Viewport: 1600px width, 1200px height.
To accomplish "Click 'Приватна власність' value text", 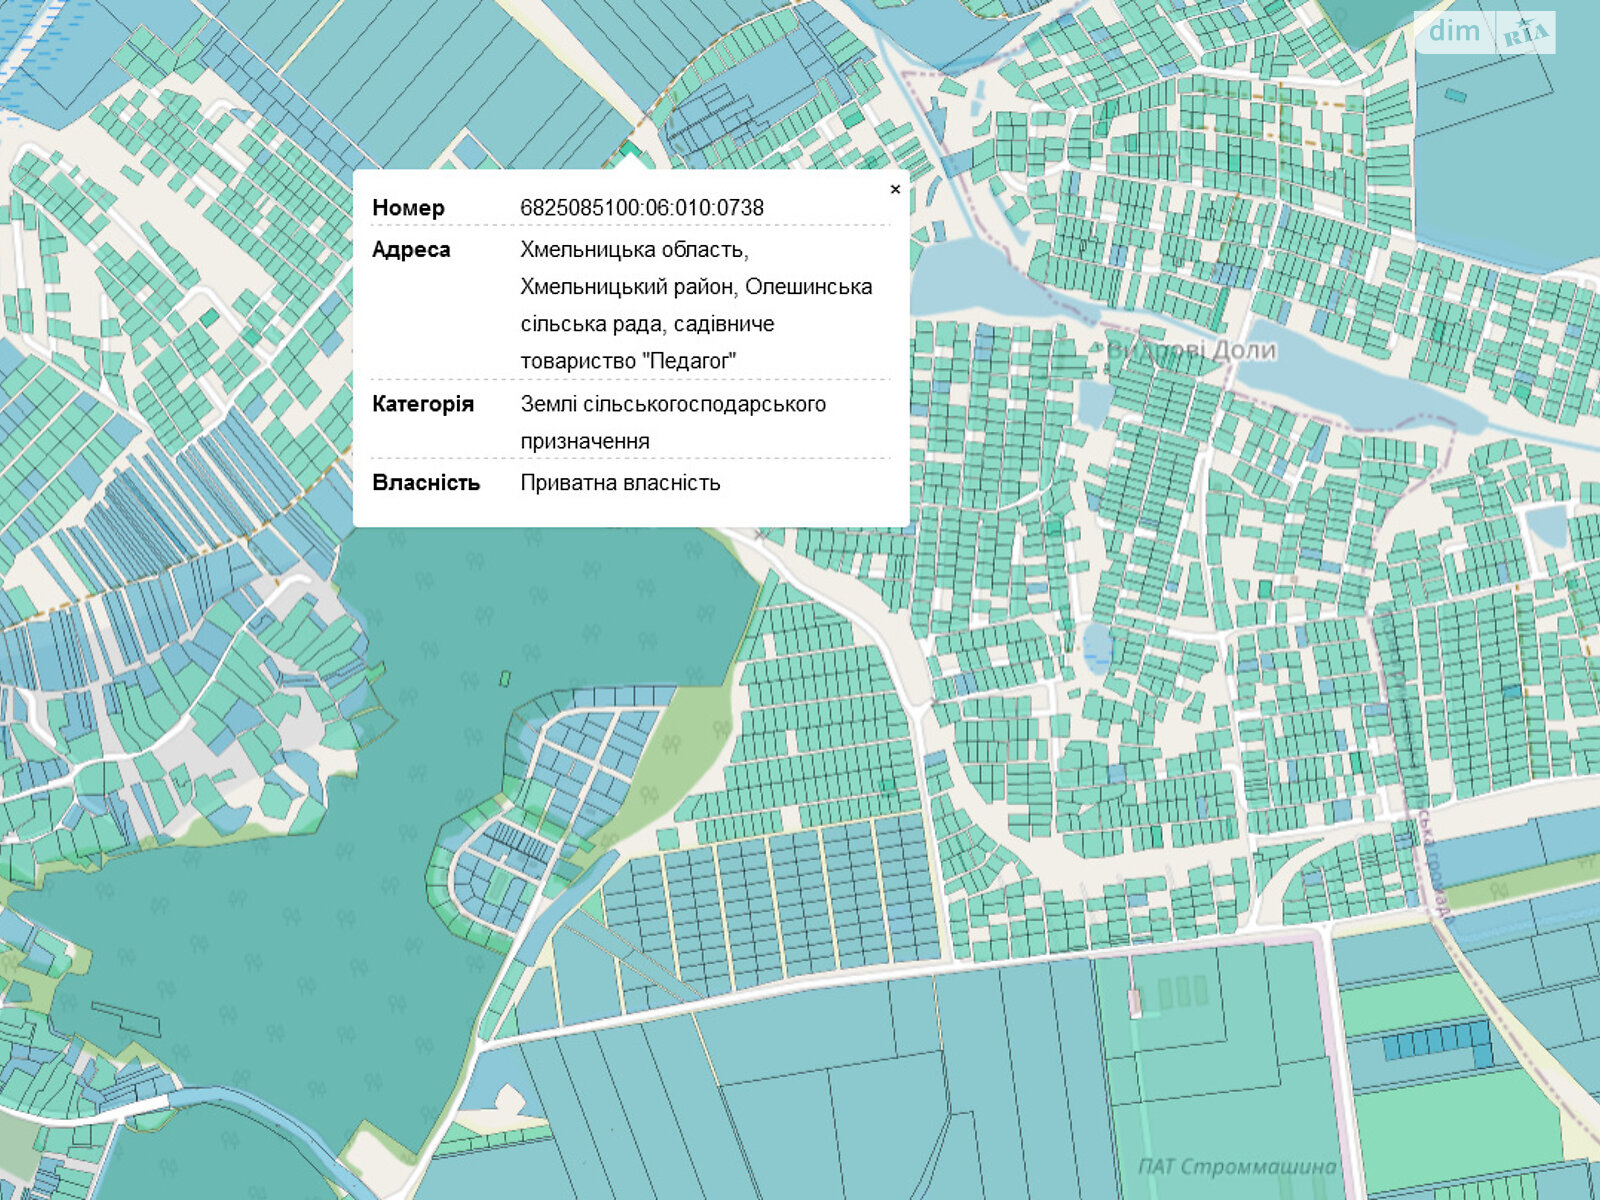I will (x=620, y=483).
